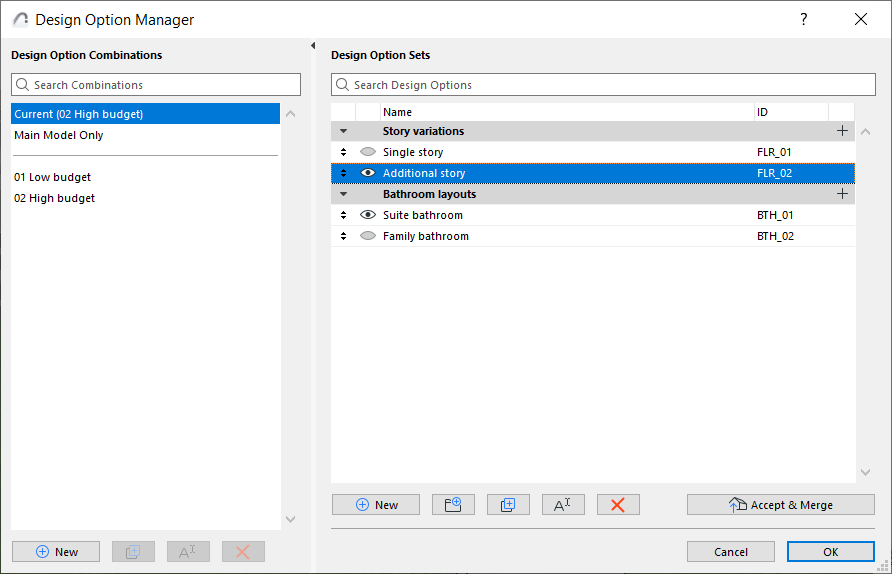Select the Single story row name
892x574 pixels.
[413, 152]
